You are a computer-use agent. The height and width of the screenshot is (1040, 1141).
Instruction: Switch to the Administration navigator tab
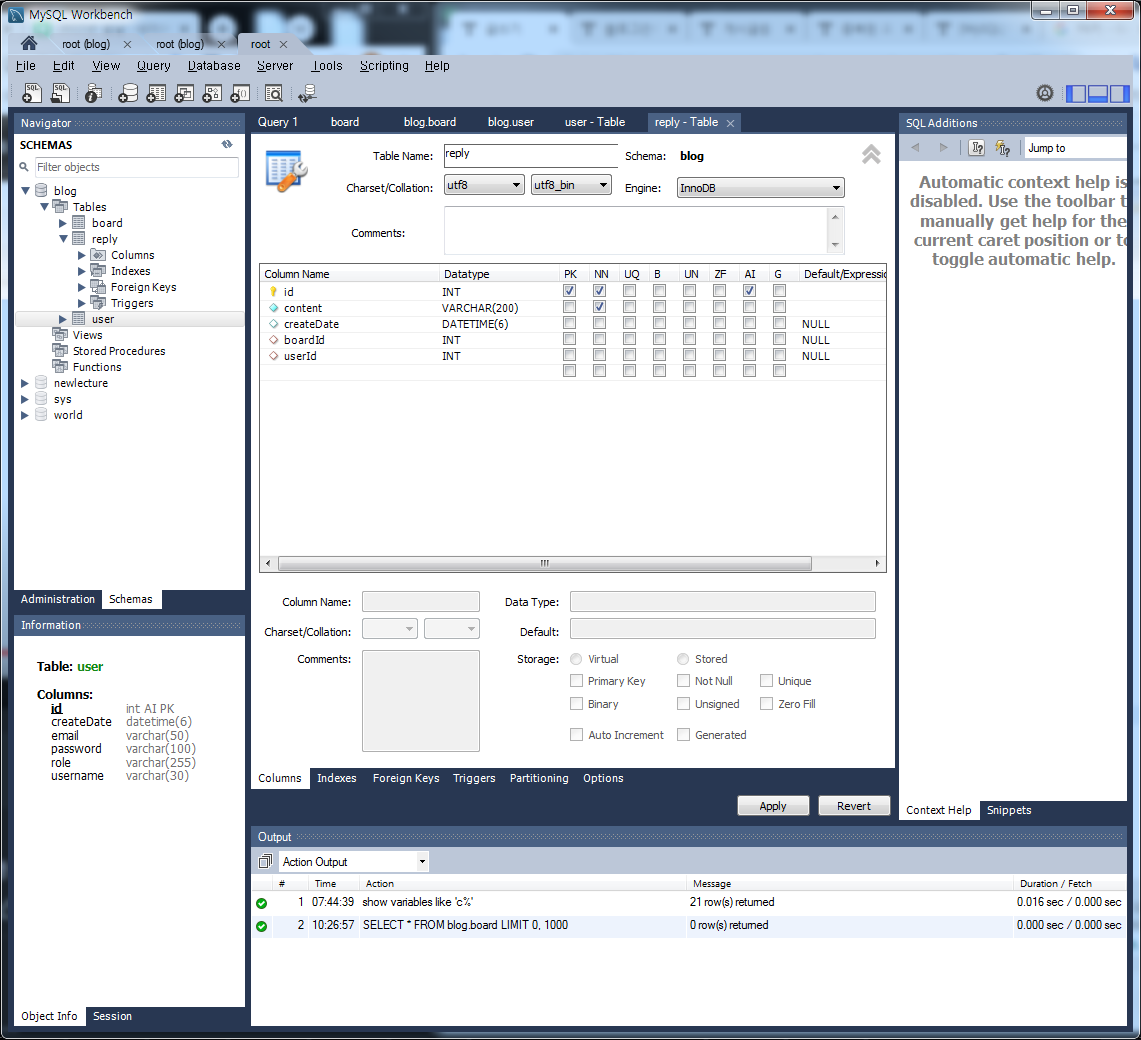[57, 599]
